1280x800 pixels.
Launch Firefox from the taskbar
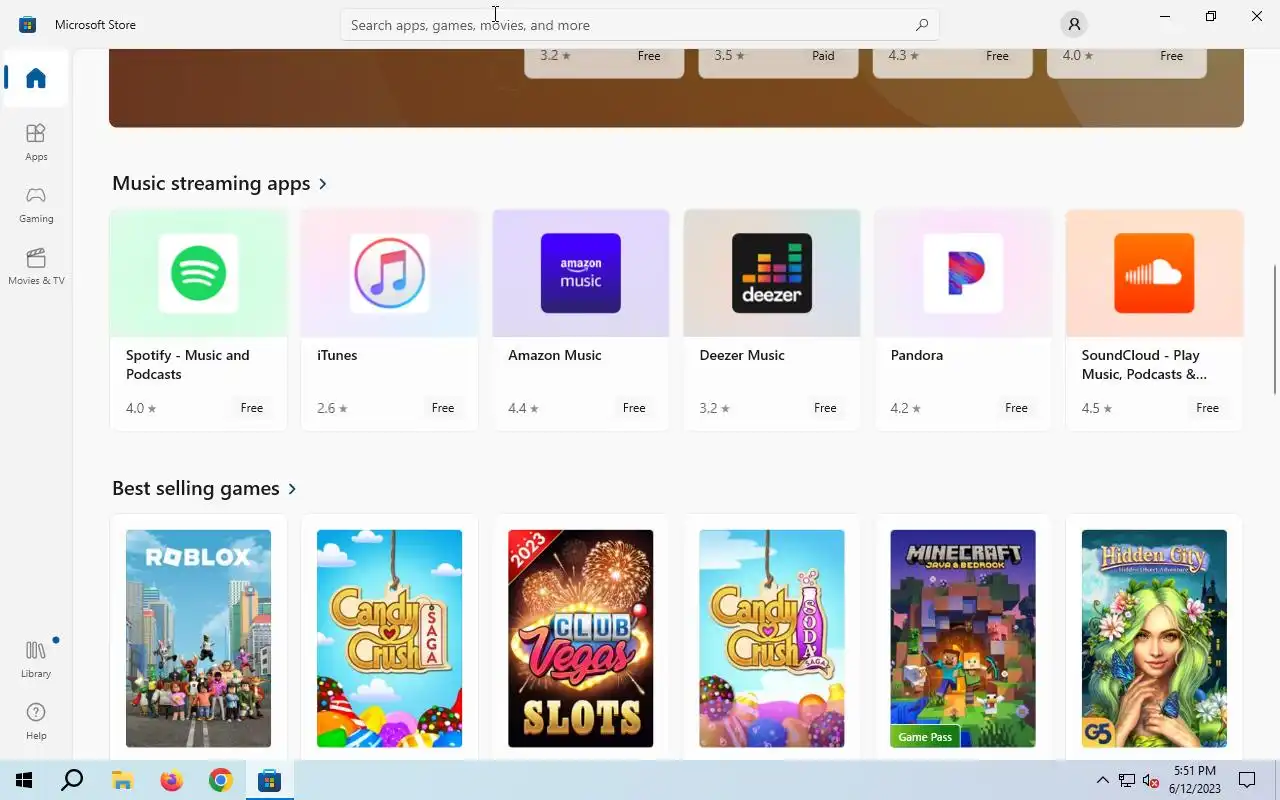[171, 780]
